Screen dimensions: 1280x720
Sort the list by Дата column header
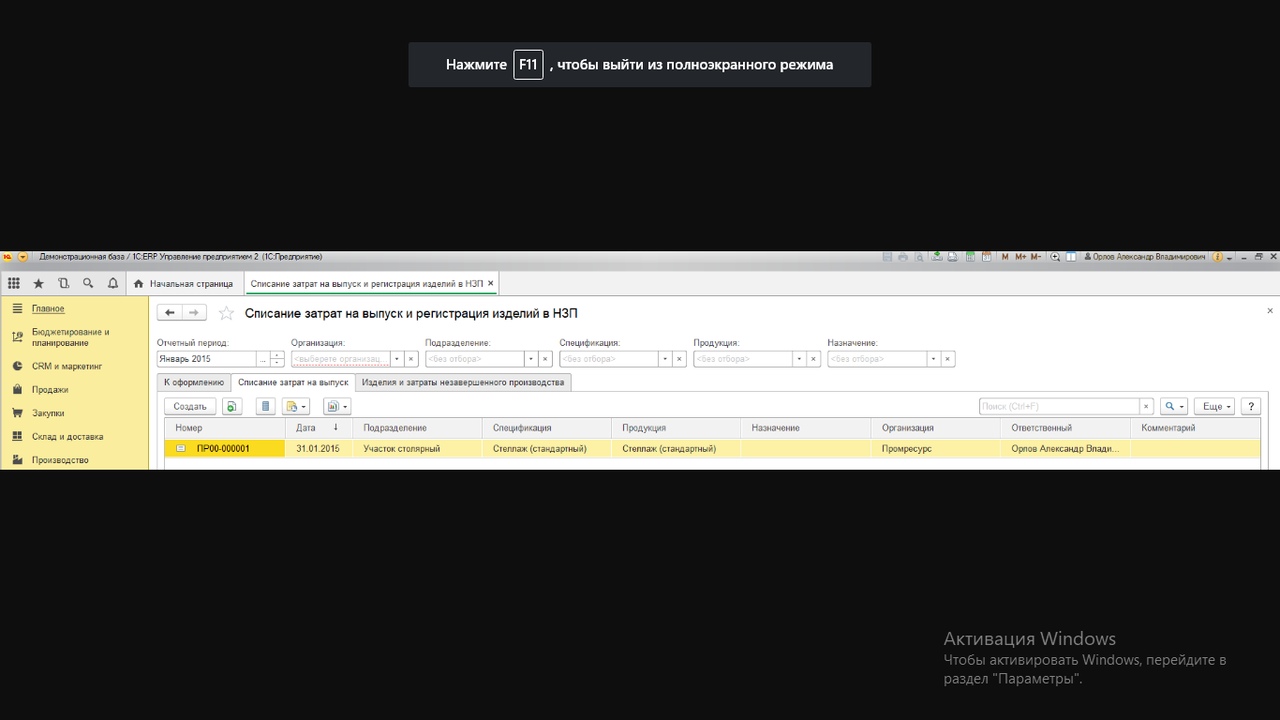coord(306,428)
